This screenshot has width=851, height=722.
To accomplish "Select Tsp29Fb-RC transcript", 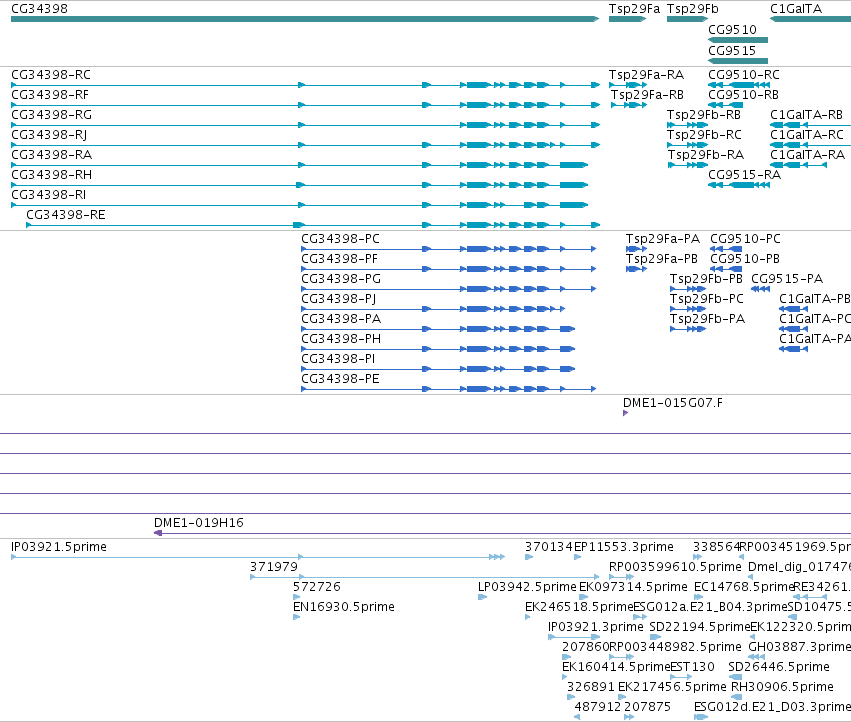I will pyautogui.click(x=688, y=145).
